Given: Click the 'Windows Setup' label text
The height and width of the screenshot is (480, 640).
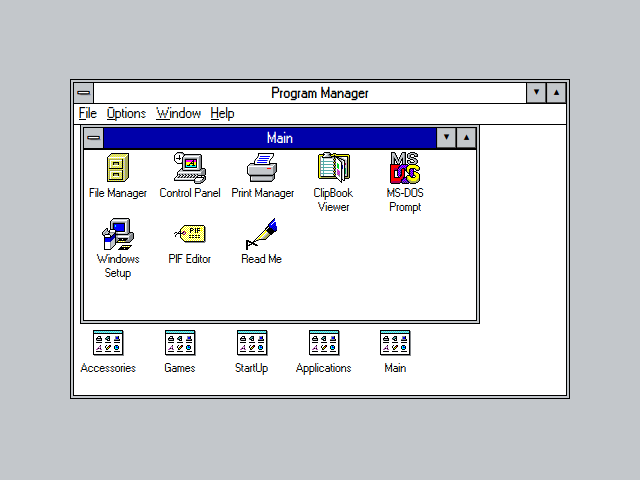Looking at the screenshot, I should 118,266.
